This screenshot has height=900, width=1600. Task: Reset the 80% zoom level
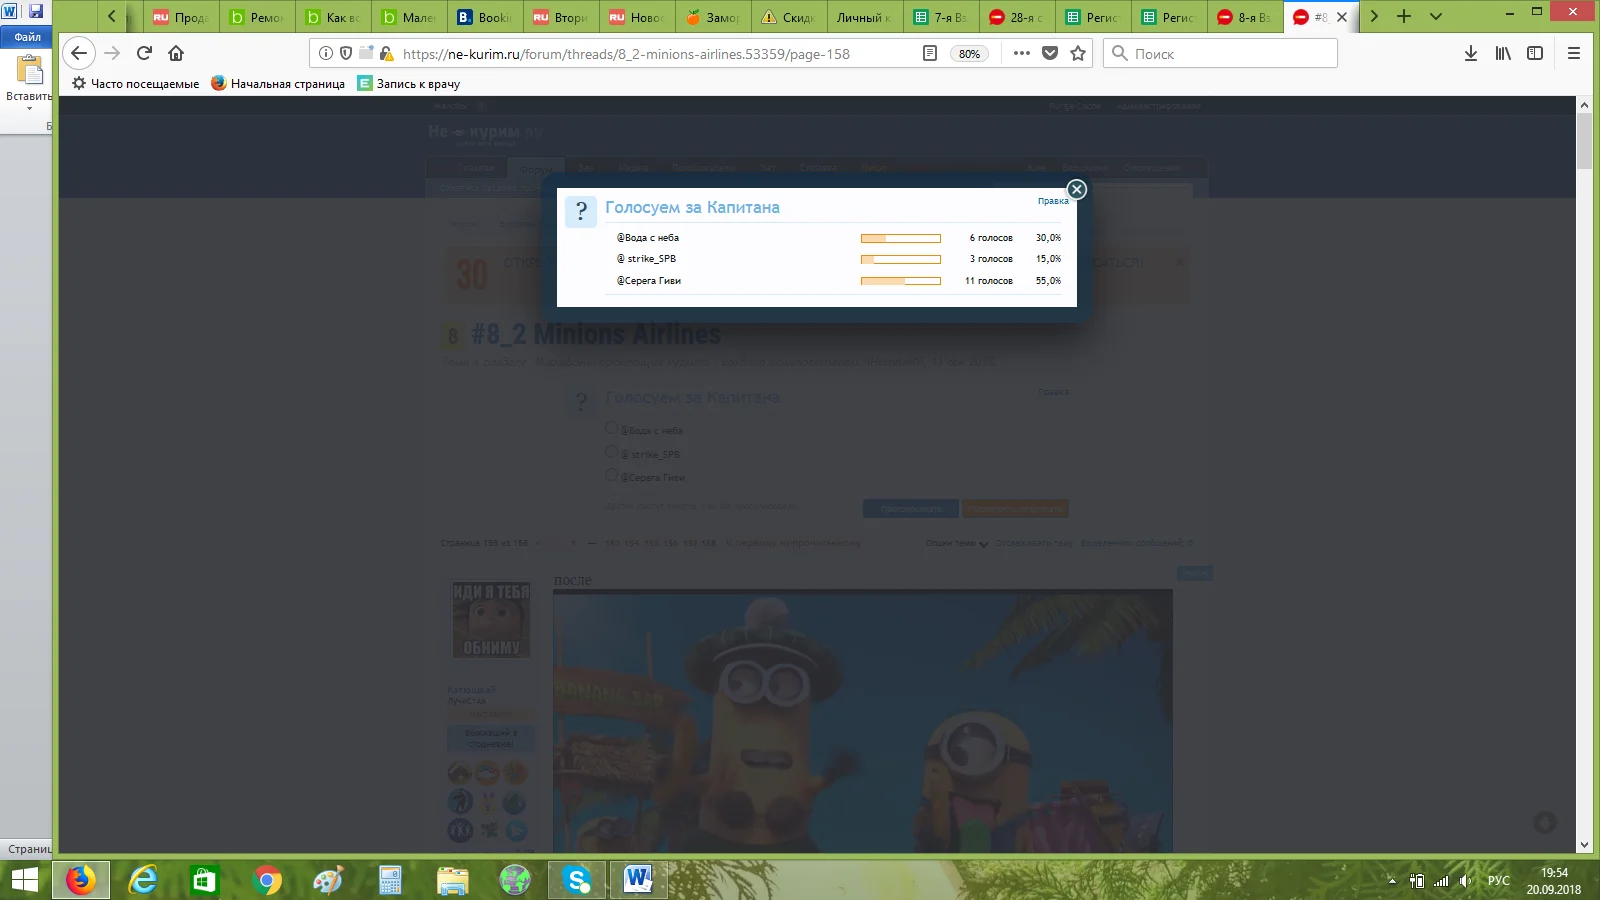[969, 54]
